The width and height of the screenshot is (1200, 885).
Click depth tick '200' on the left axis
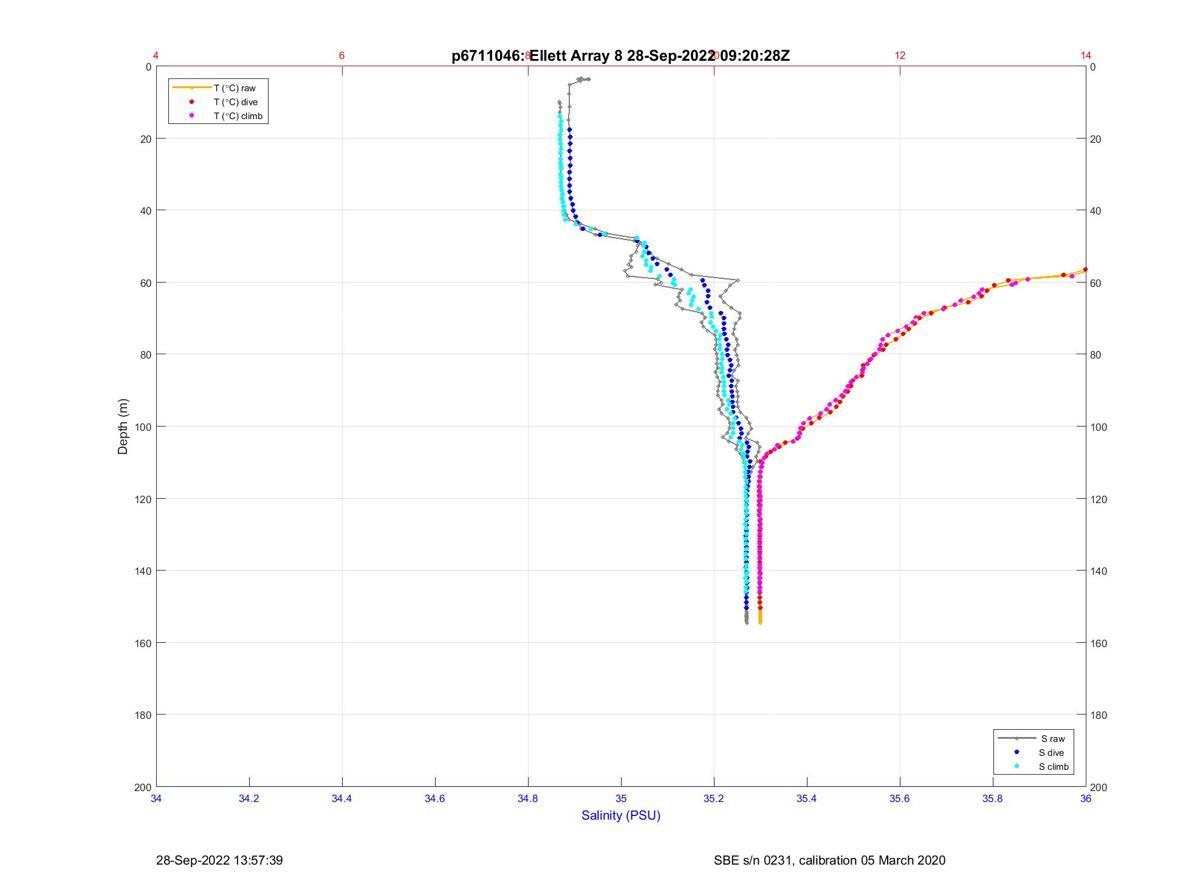pos(143,787)
